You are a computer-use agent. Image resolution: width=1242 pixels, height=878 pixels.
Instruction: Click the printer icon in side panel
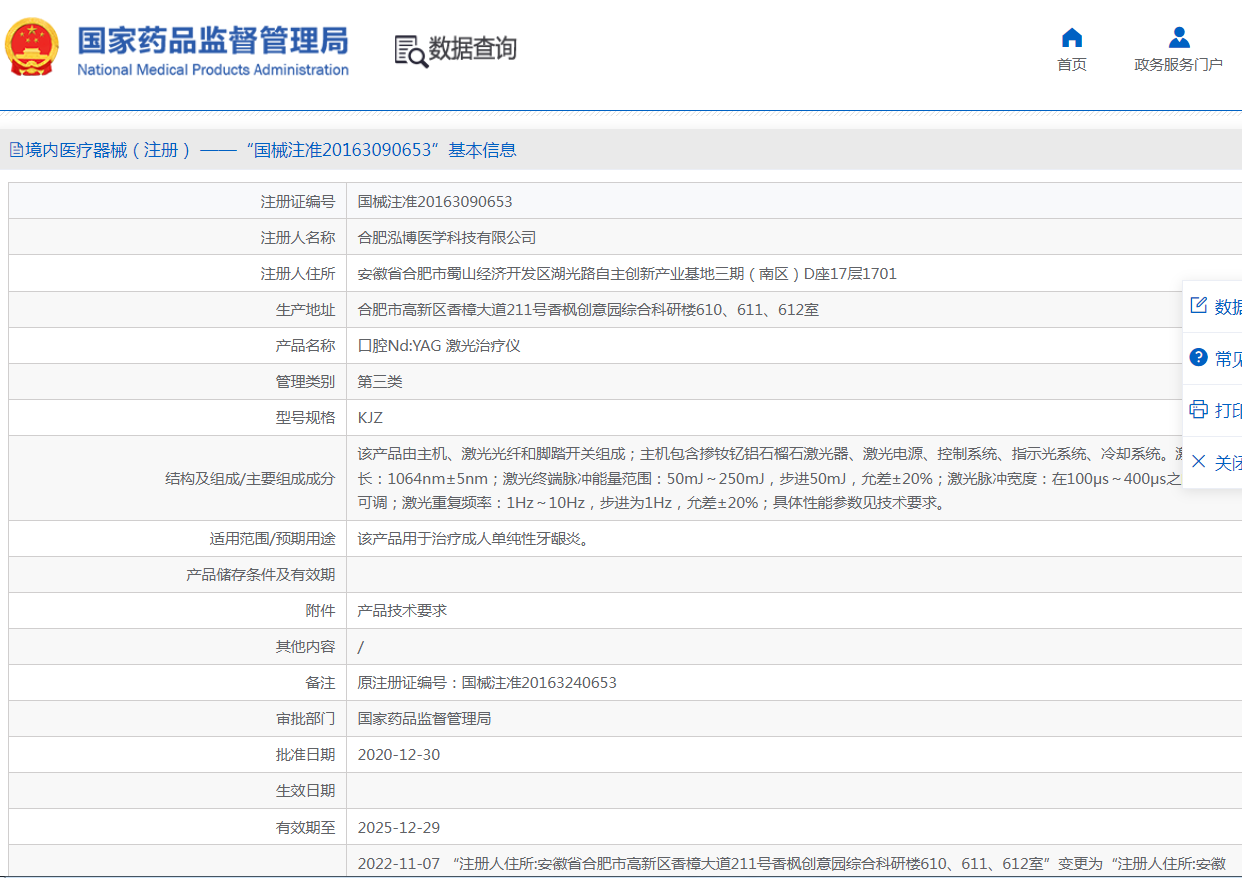(x=1198, y=409)
